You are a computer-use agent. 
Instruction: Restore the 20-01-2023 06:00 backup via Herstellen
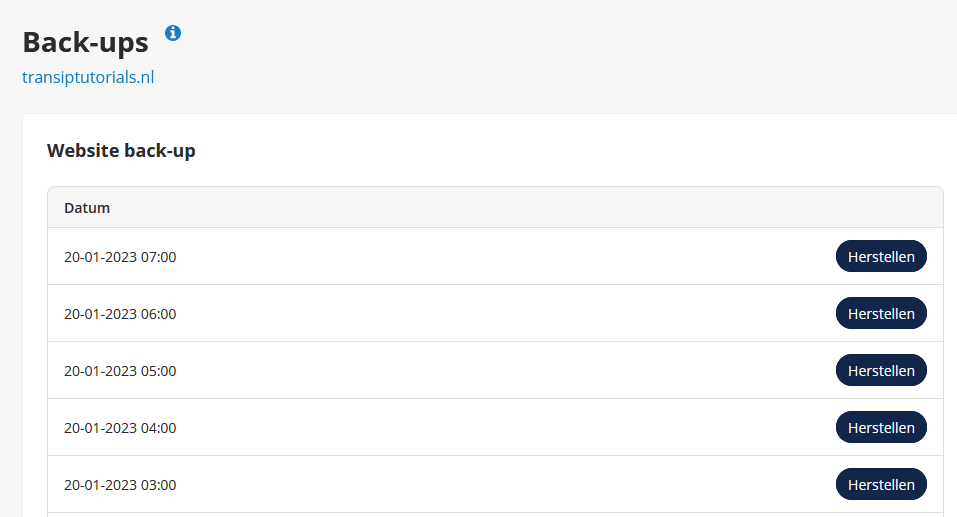(881, 313)
